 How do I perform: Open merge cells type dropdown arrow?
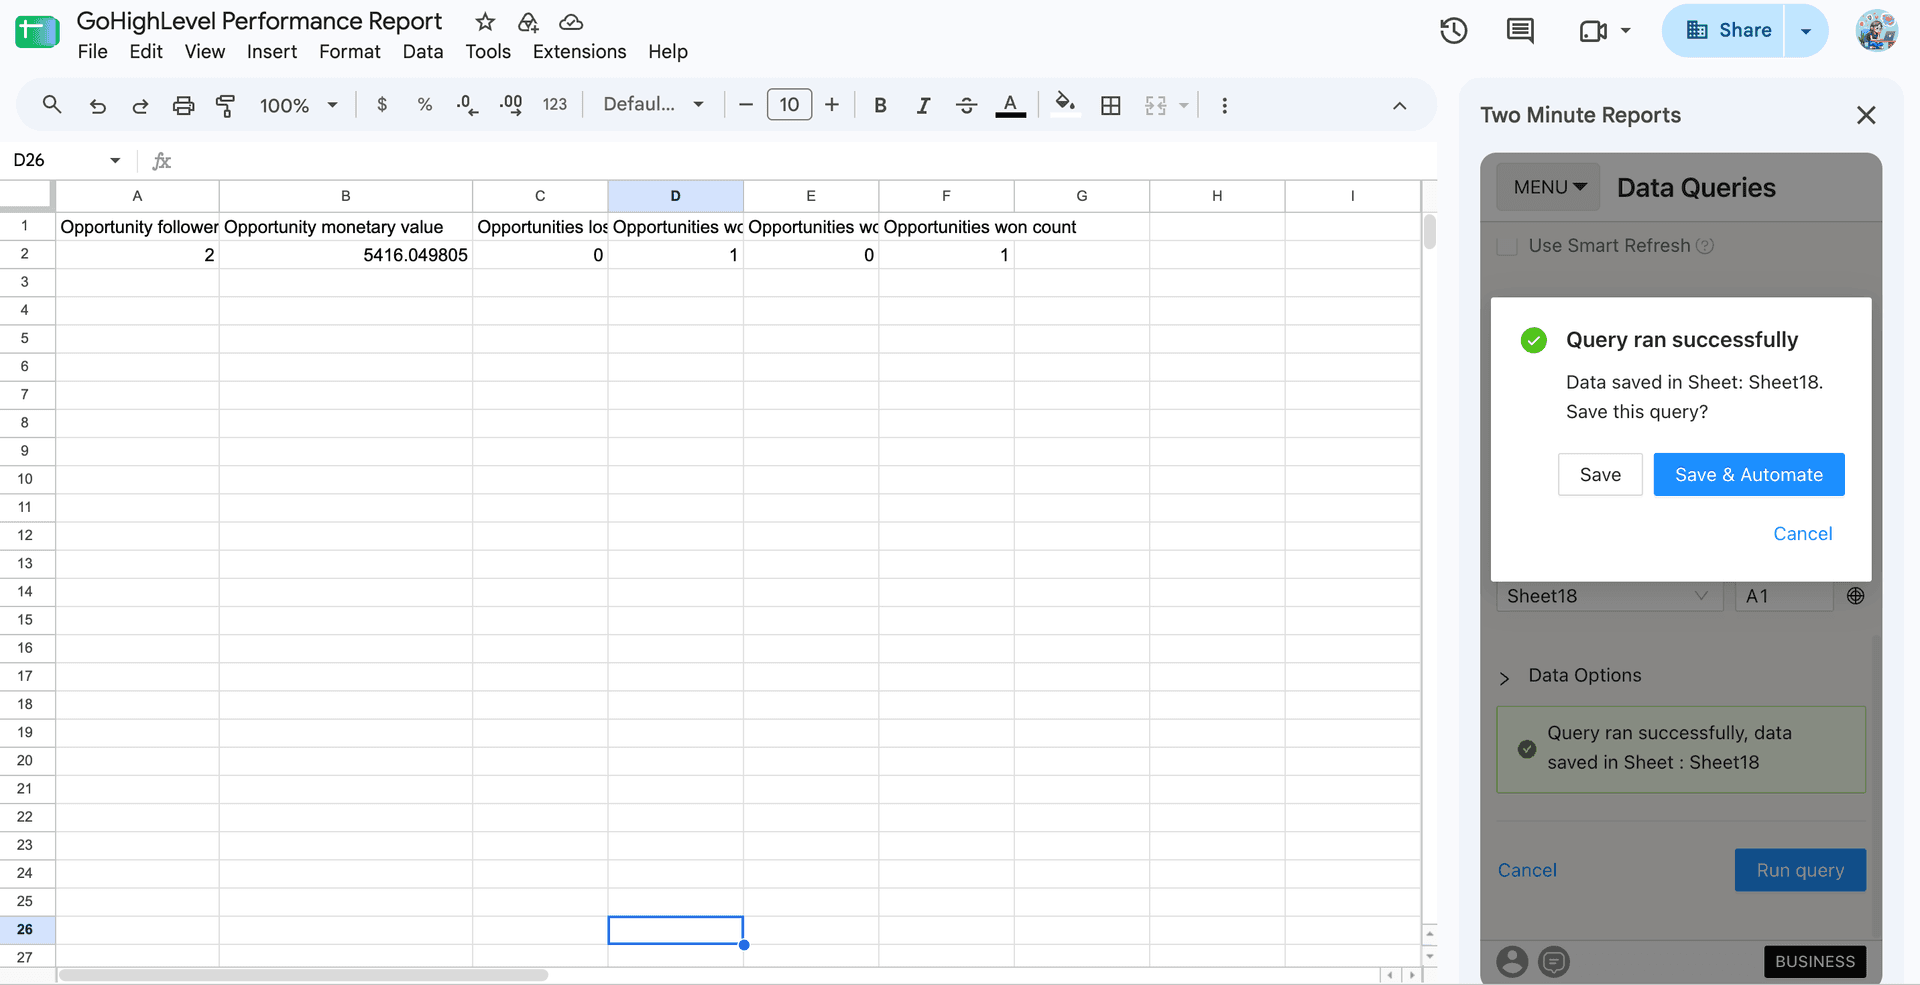point(1184,105)
